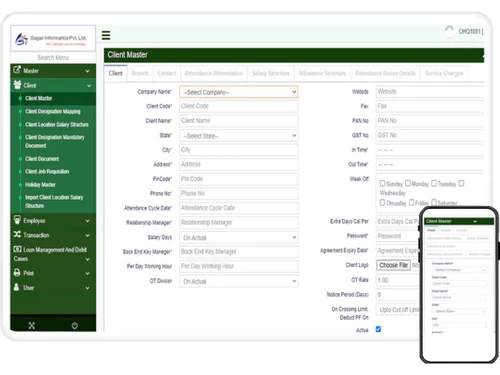Switch to the Allowance Structure tab
The height and width of the screenshot is (375, 500).
[x=322, y=73]
